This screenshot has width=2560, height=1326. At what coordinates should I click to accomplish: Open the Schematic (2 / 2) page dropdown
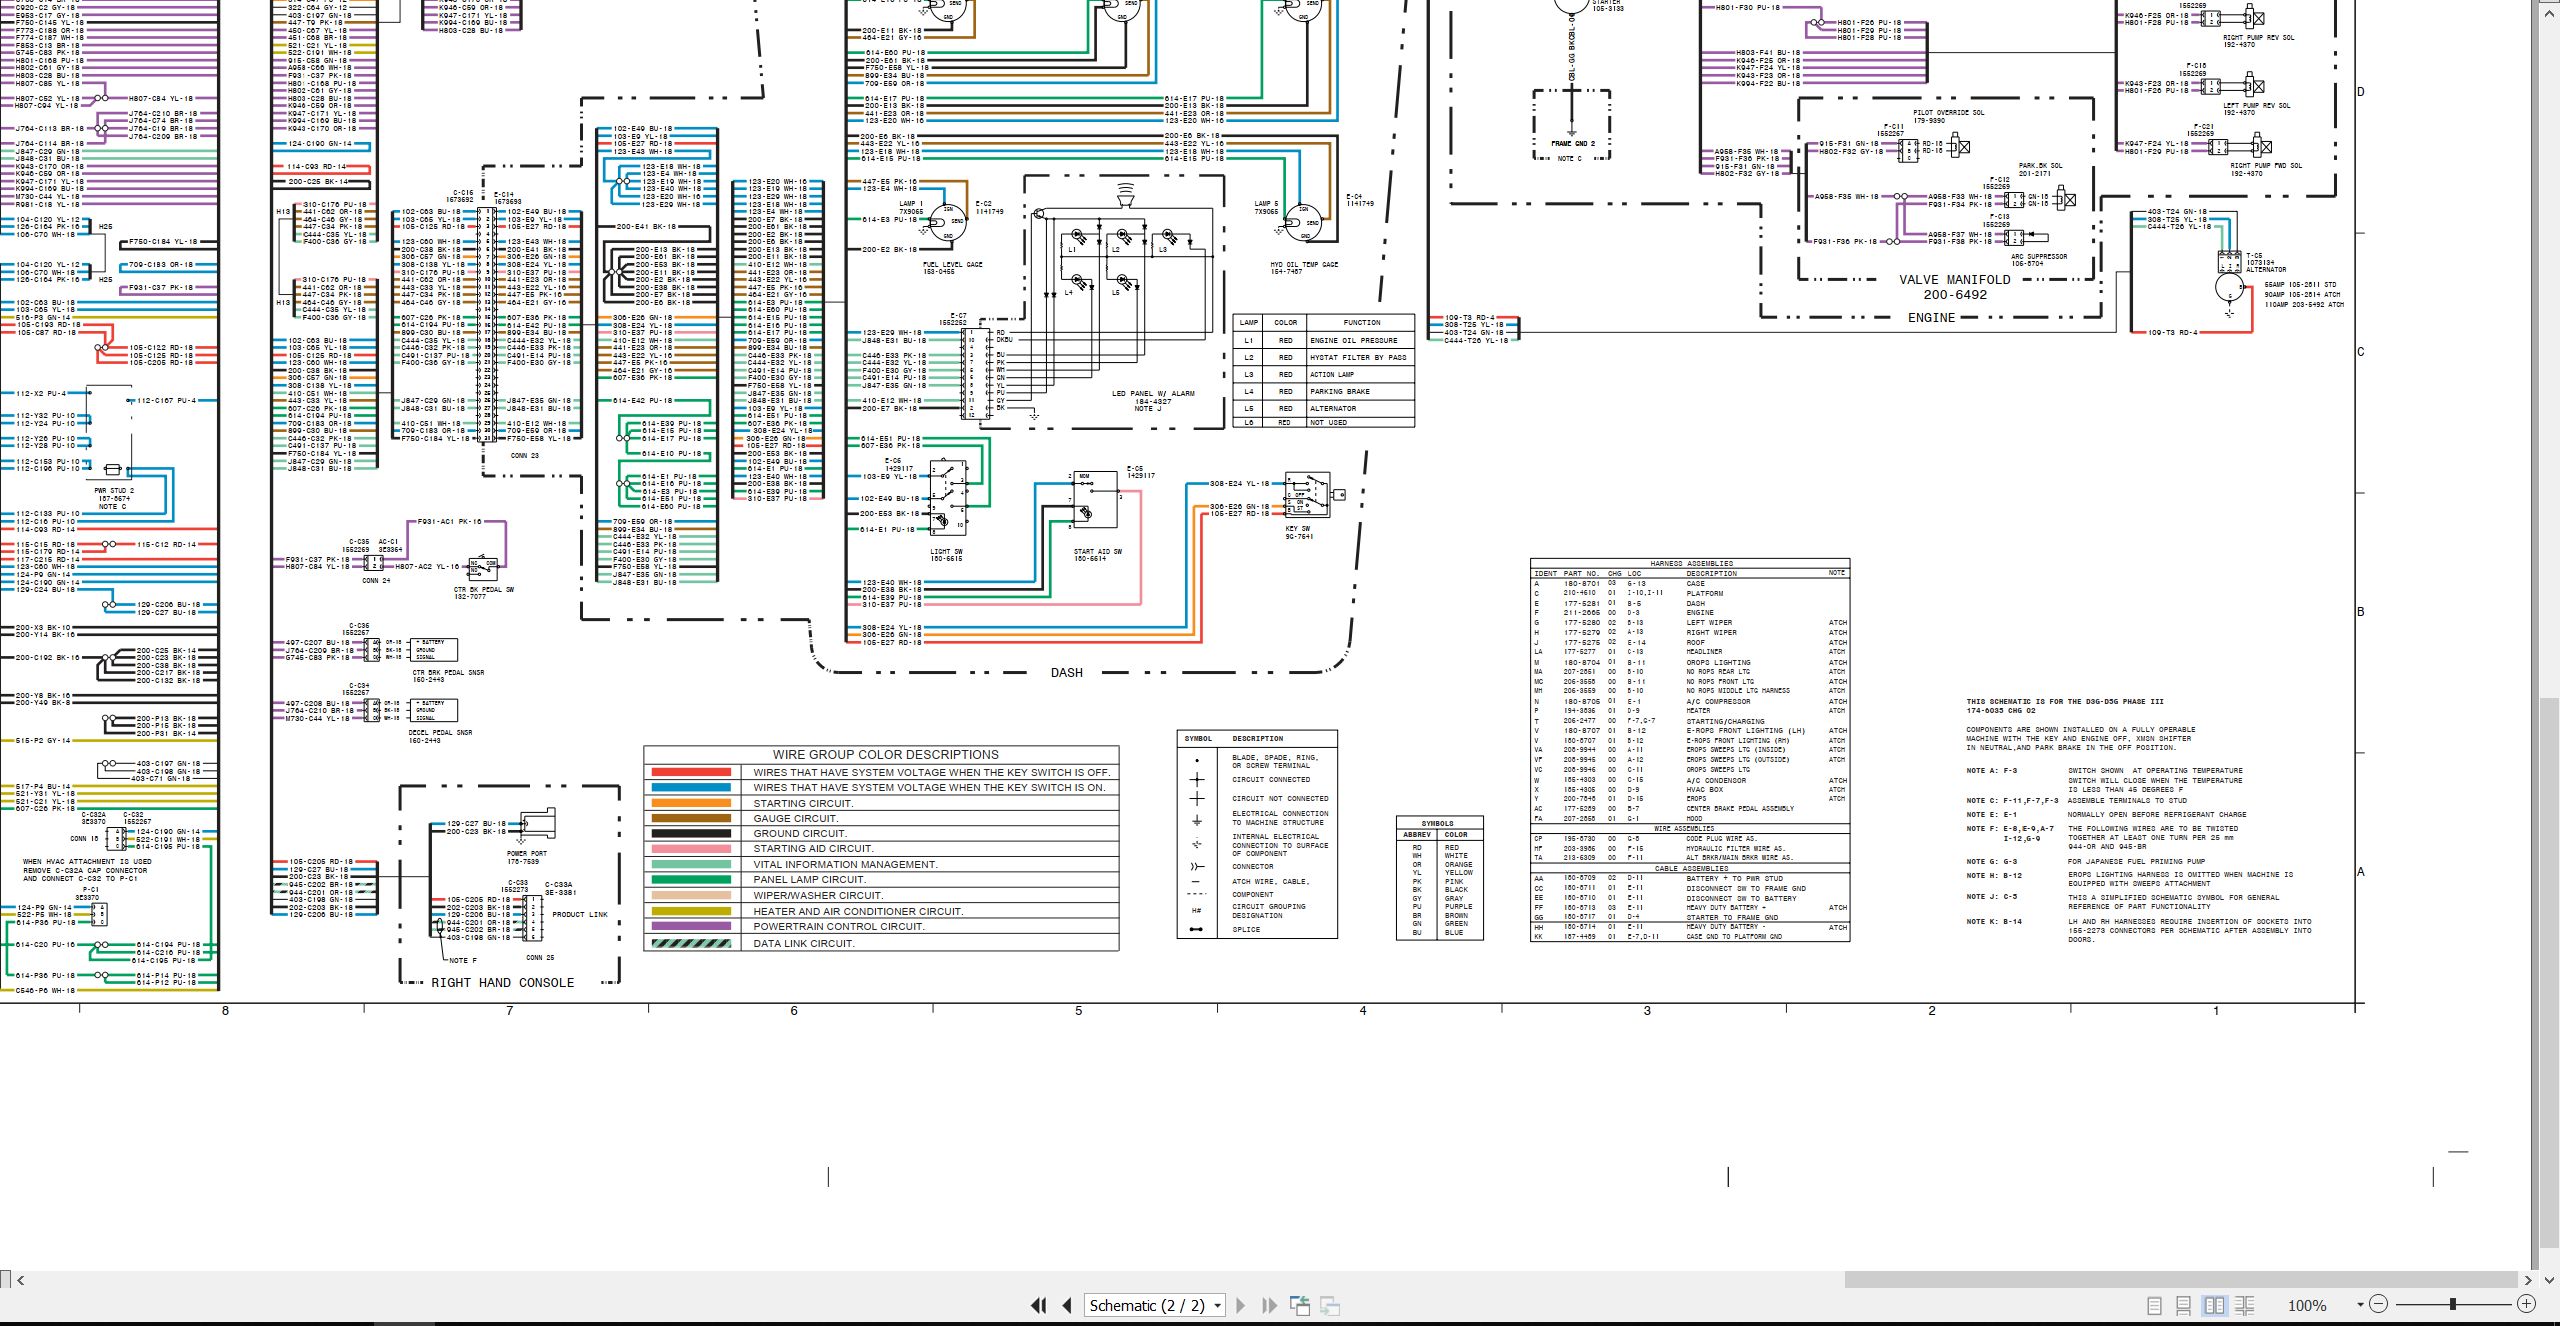click(1155, 1305)
